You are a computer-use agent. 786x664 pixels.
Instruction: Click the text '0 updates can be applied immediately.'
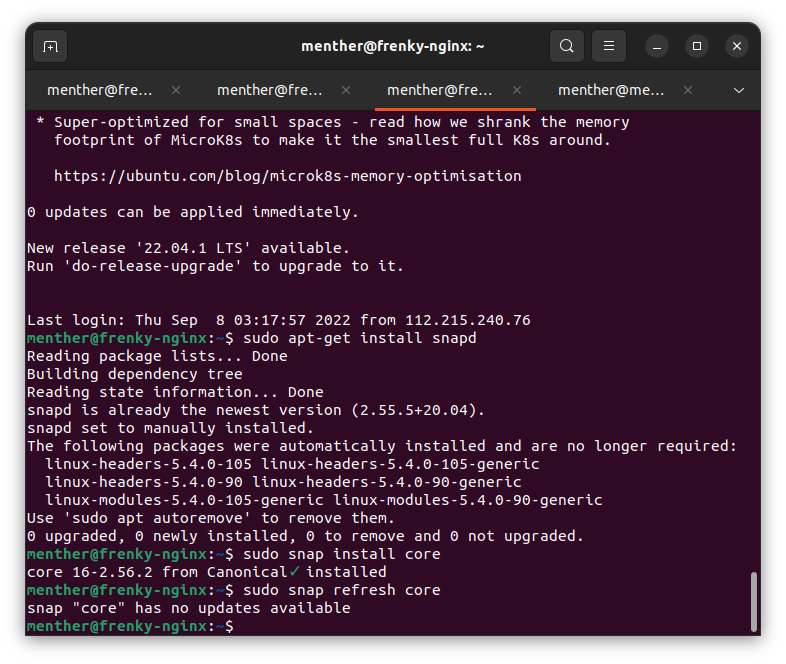tap(193, 212)
